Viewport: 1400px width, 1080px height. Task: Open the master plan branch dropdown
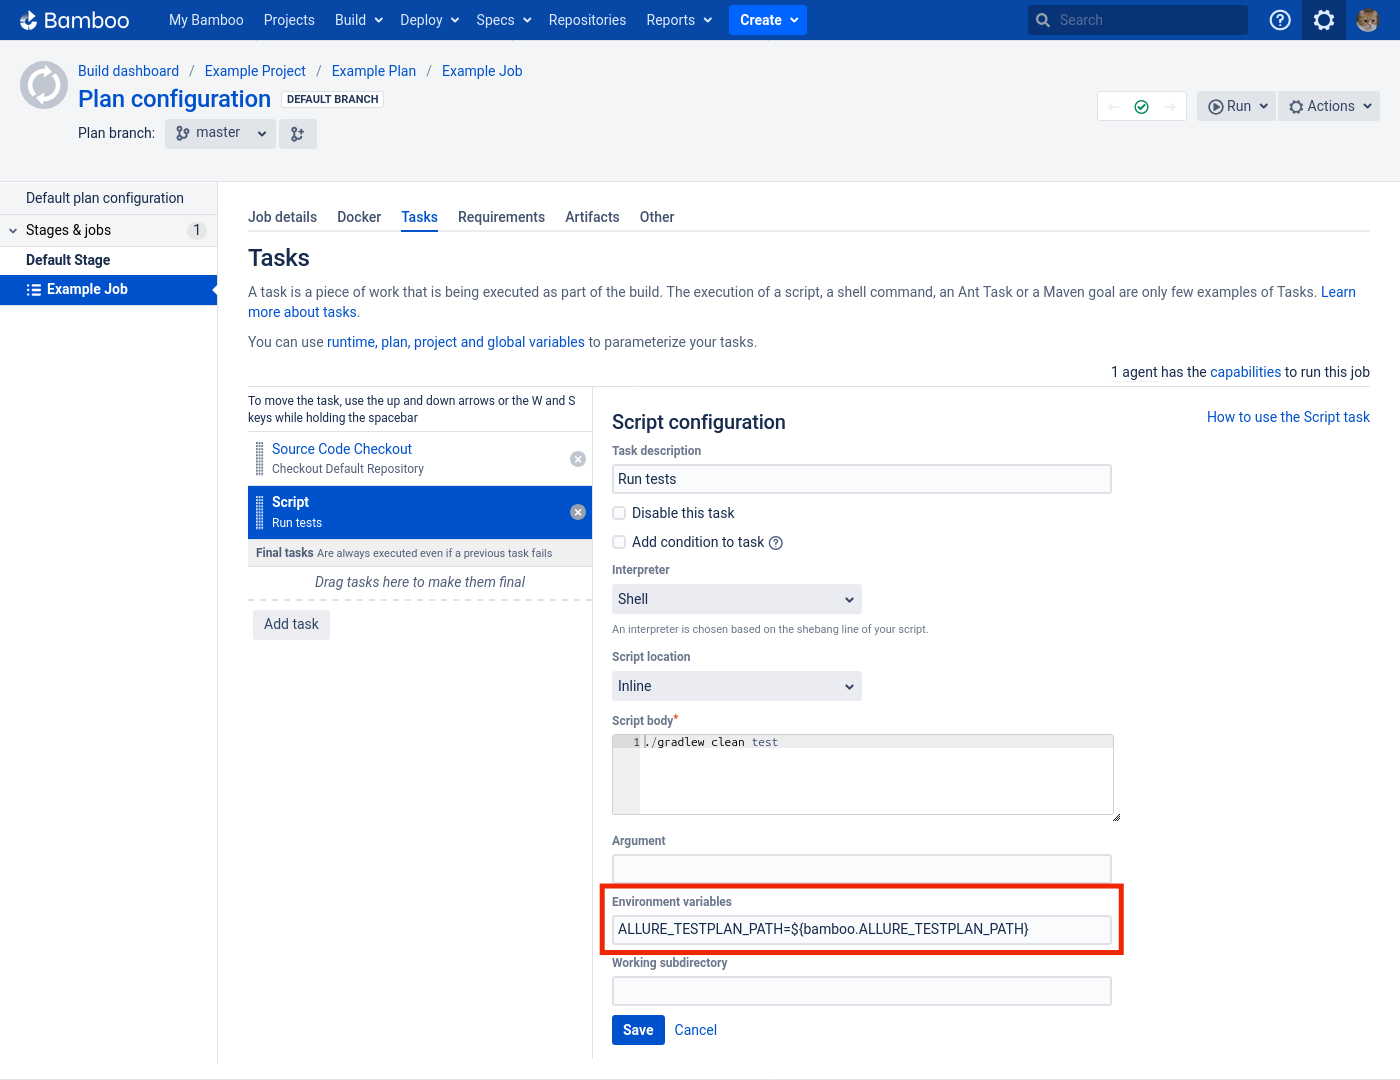tap(219, 133)
